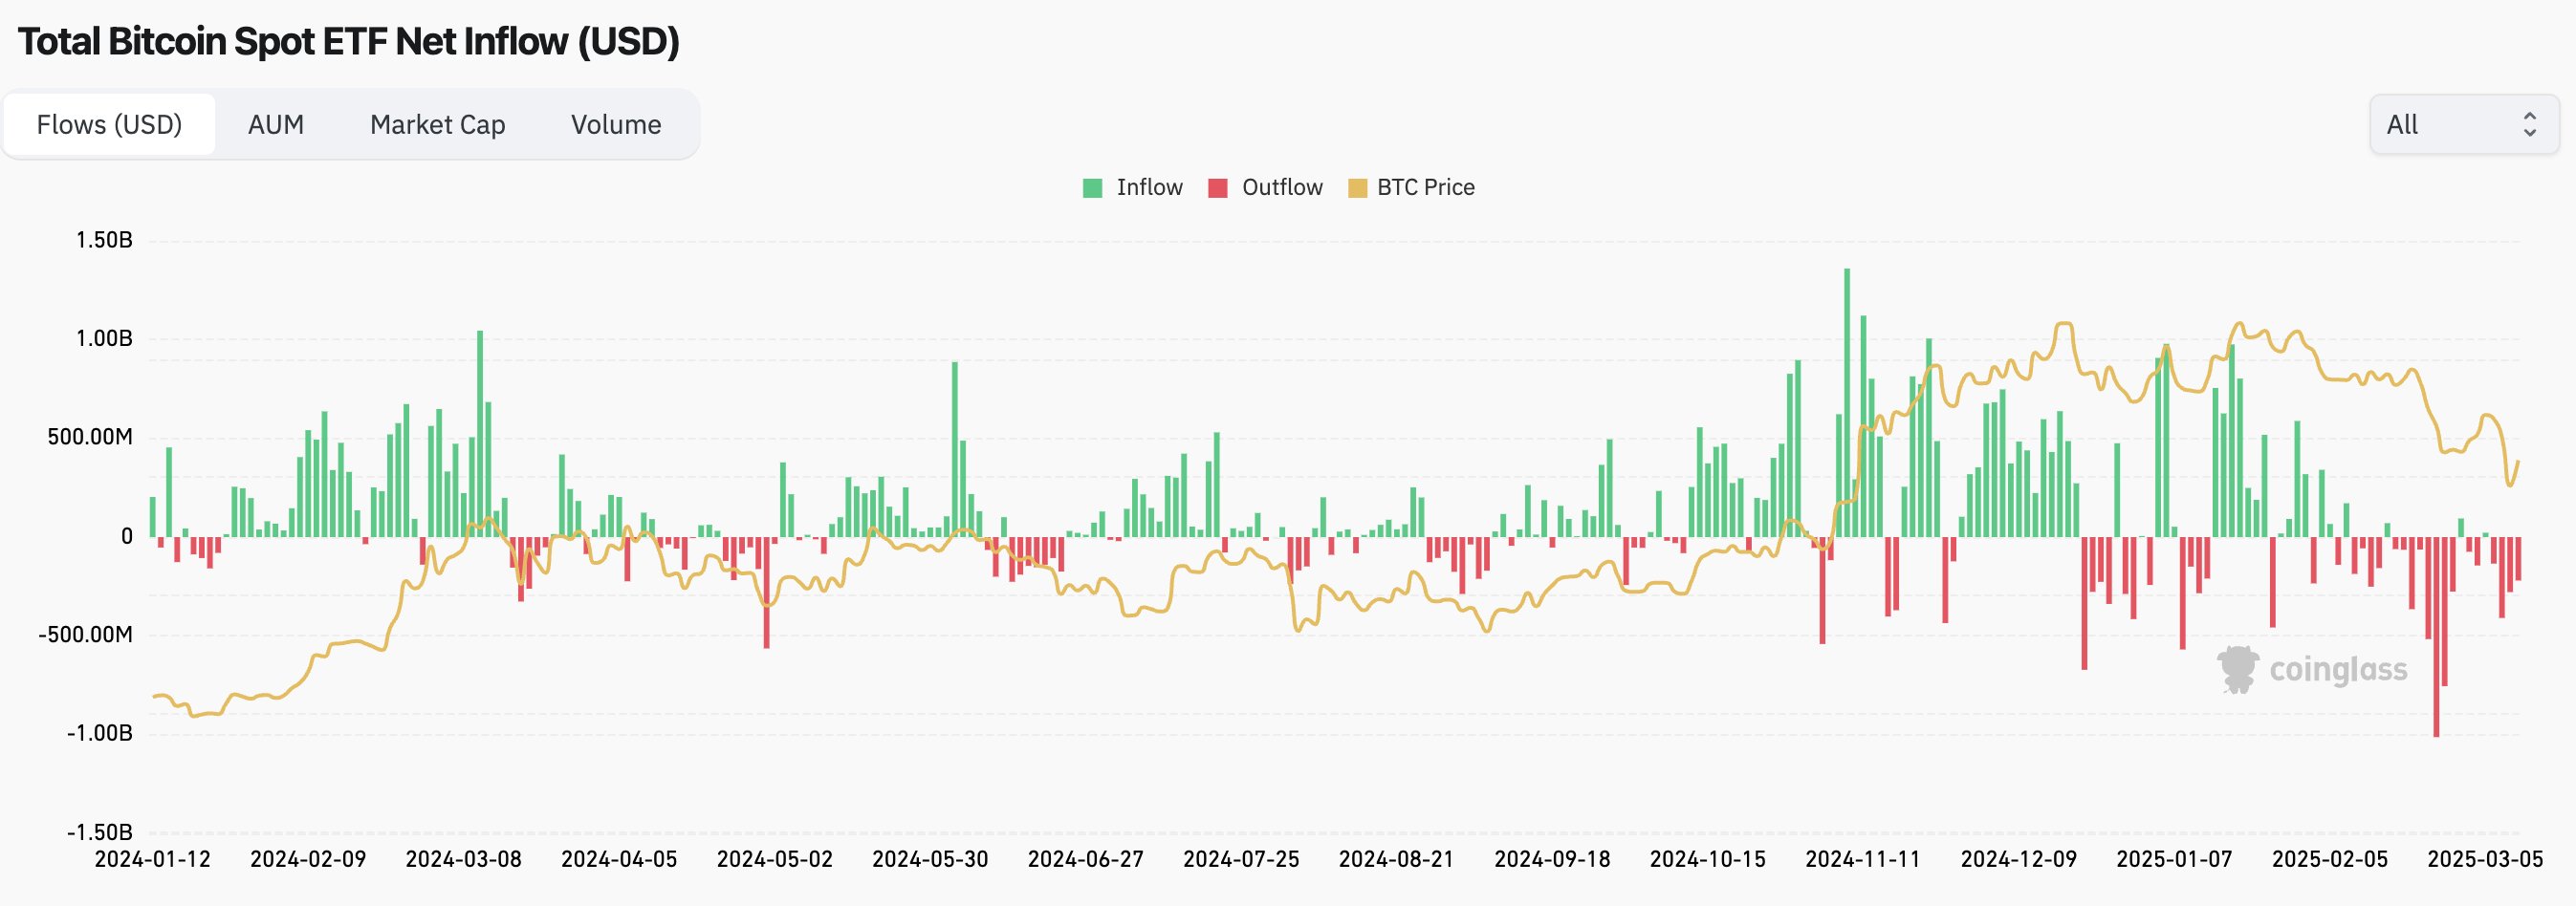Click the green Inflow legend swatch
Screen dimensions: 2576x906
click(1092, 188)
